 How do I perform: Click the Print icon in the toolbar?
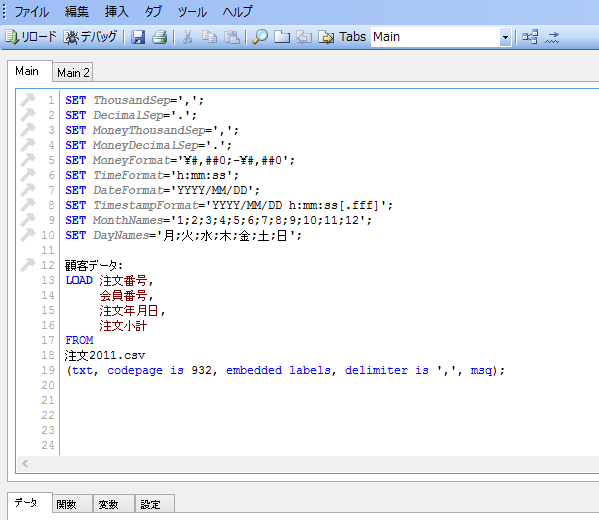(160, 37)
